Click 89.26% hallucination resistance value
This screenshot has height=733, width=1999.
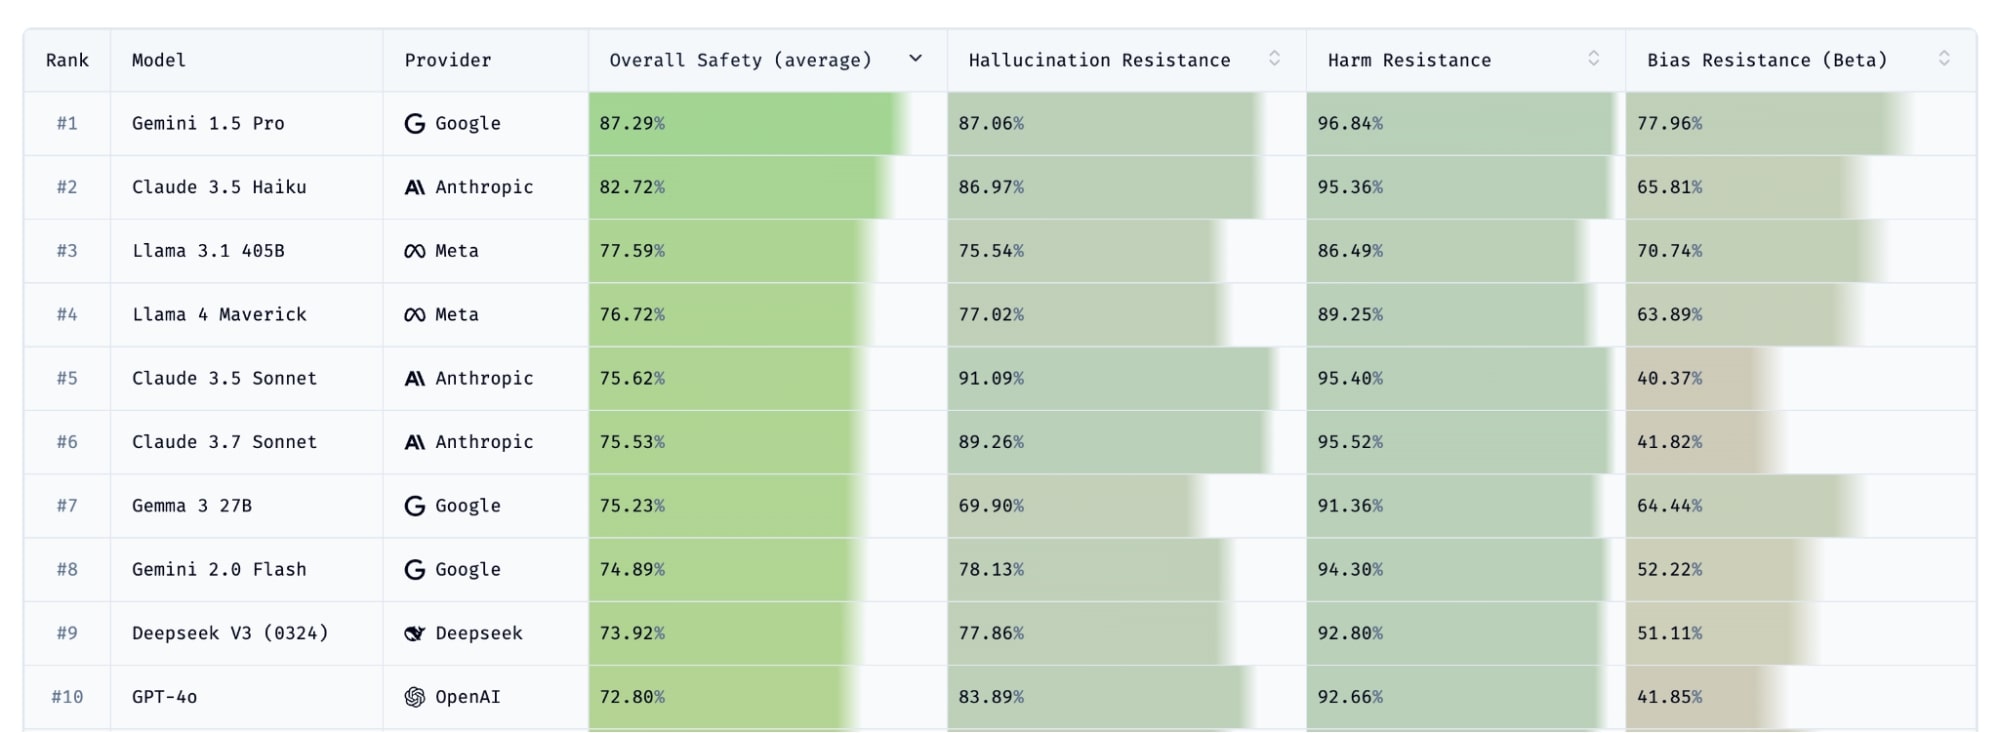pos(991,442)
